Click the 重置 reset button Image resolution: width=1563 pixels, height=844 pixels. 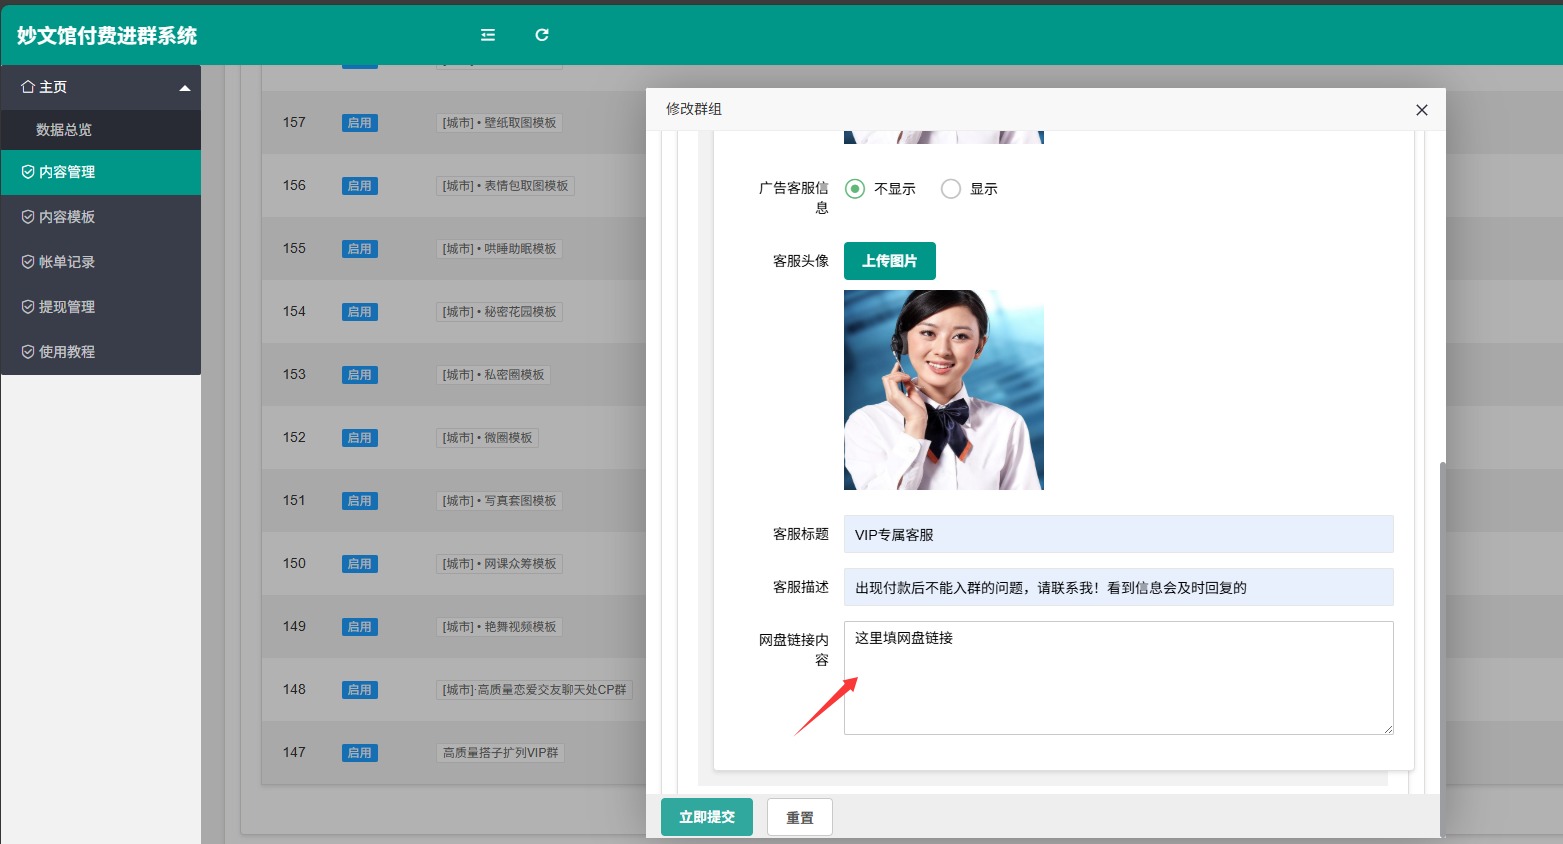(799, 816)
